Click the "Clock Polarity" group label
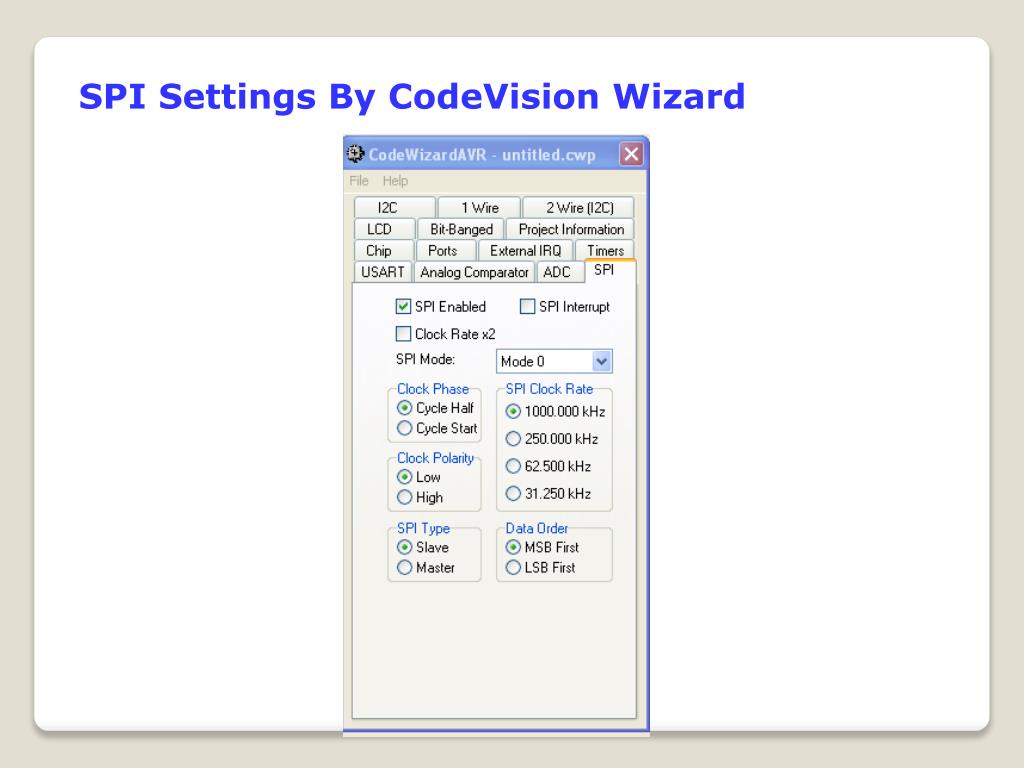The width and height of the screenshot is (1024, 768). coord(436,458)
